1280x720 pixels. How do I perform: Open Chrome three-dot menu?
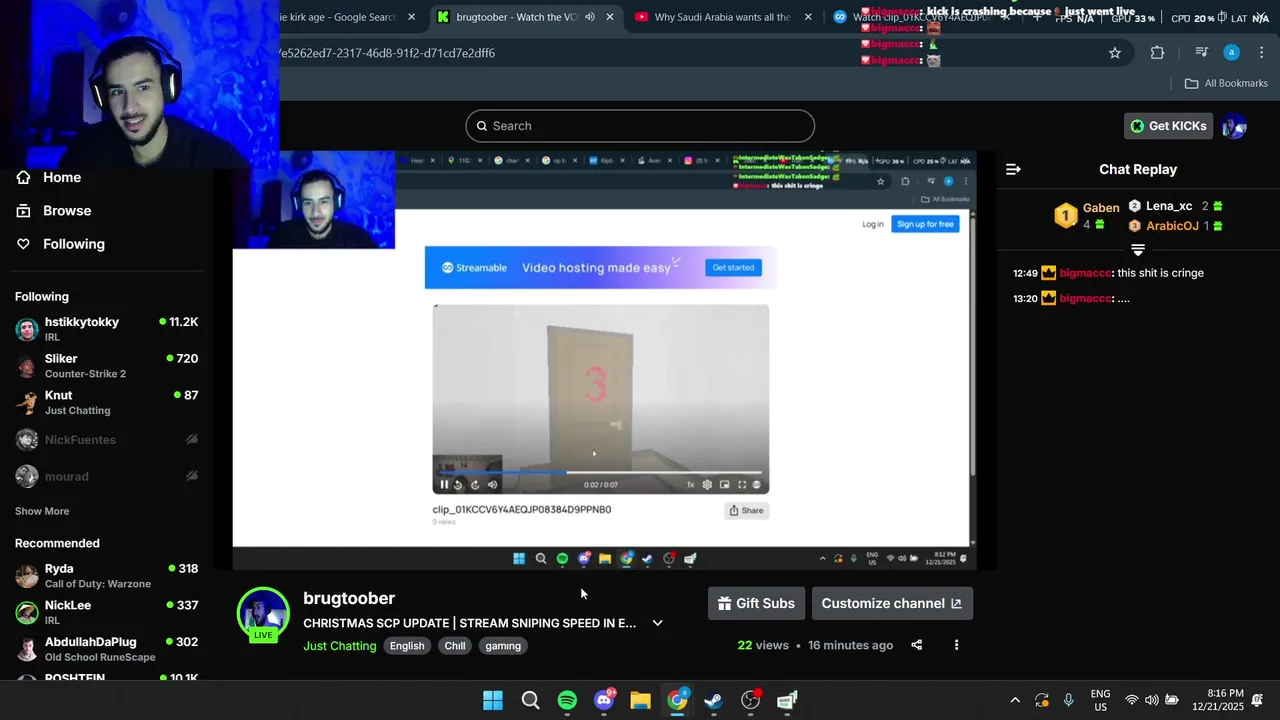point(1262,53)
